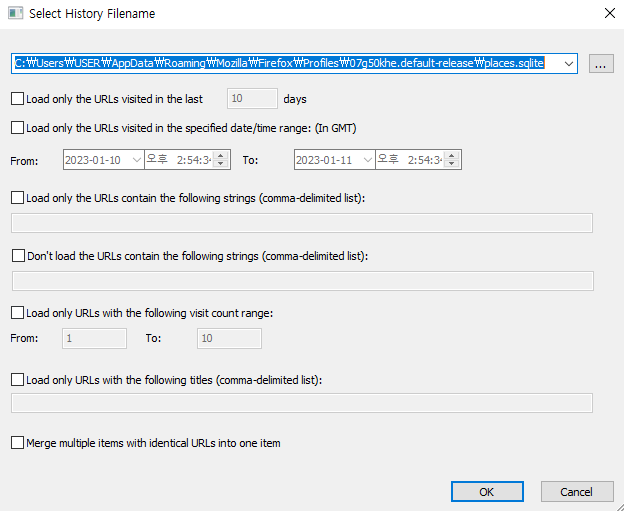Click the titles comma-delimited list text field
The height and width of the screenshot is (511, 624).
[x=302, y=403]
